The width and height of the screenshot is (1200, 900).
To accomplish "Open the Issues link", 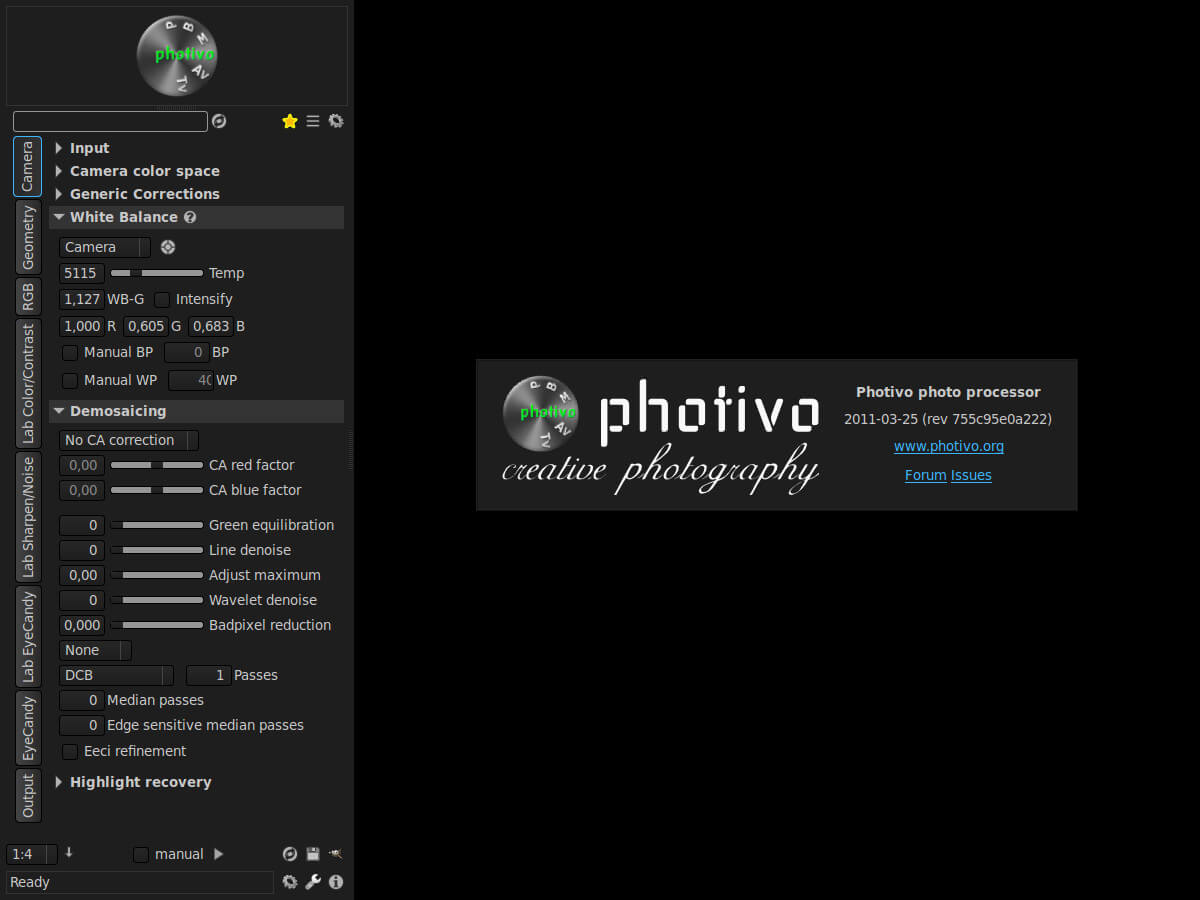I will tap(971, 475).
